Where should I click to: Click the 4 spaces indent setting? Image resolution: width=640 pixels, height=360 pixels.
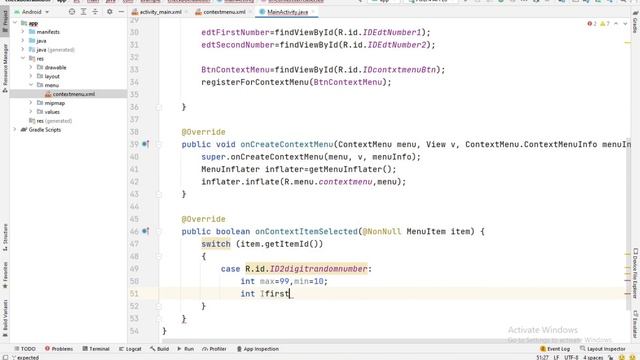coord(593,358)
